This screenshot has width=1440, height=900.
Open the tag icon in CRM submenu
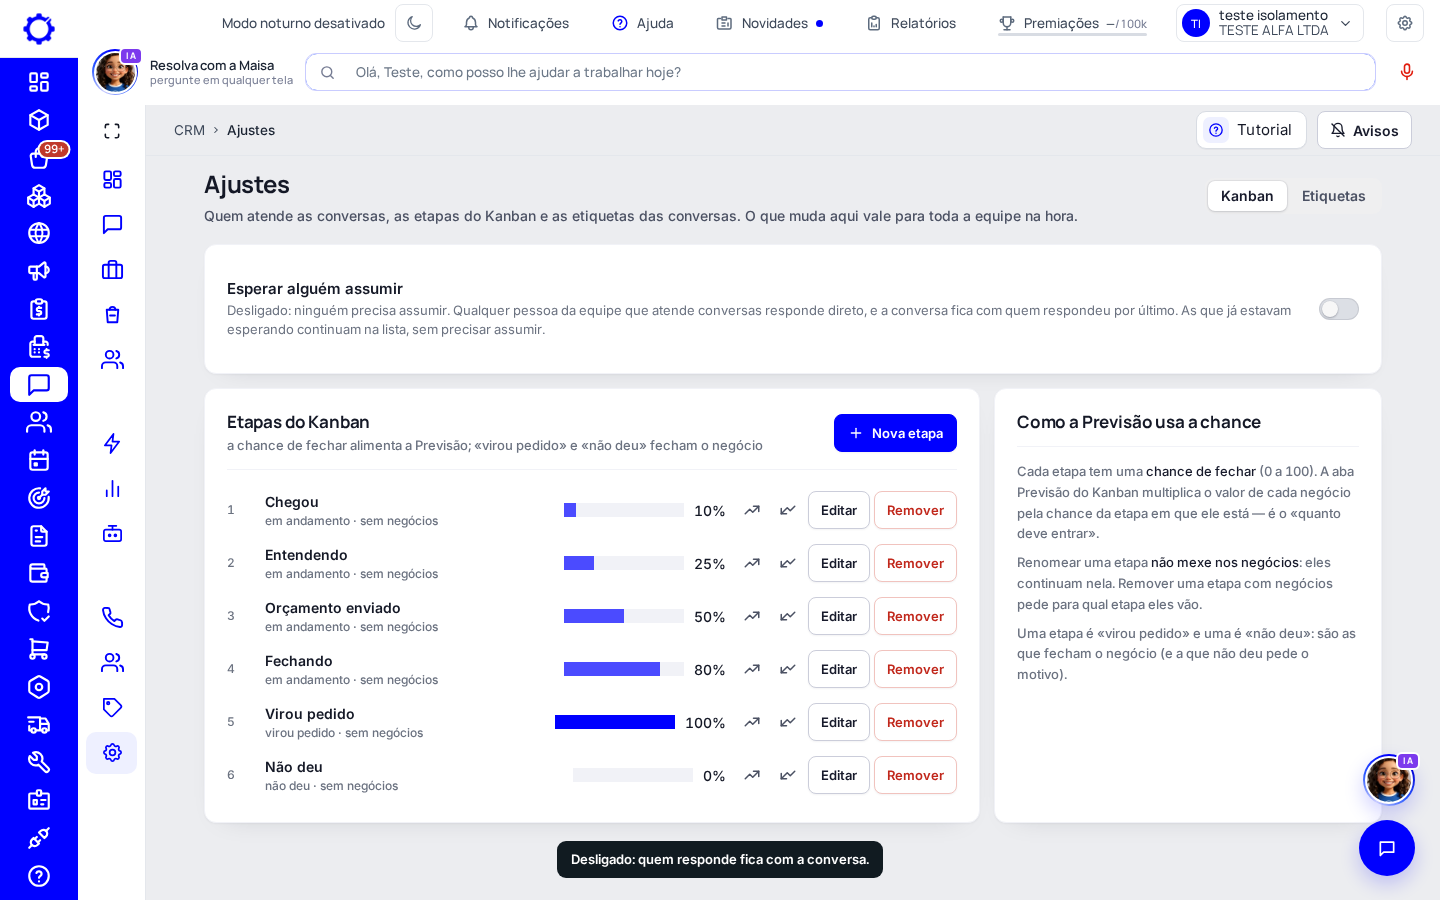[x=112, y=707]
